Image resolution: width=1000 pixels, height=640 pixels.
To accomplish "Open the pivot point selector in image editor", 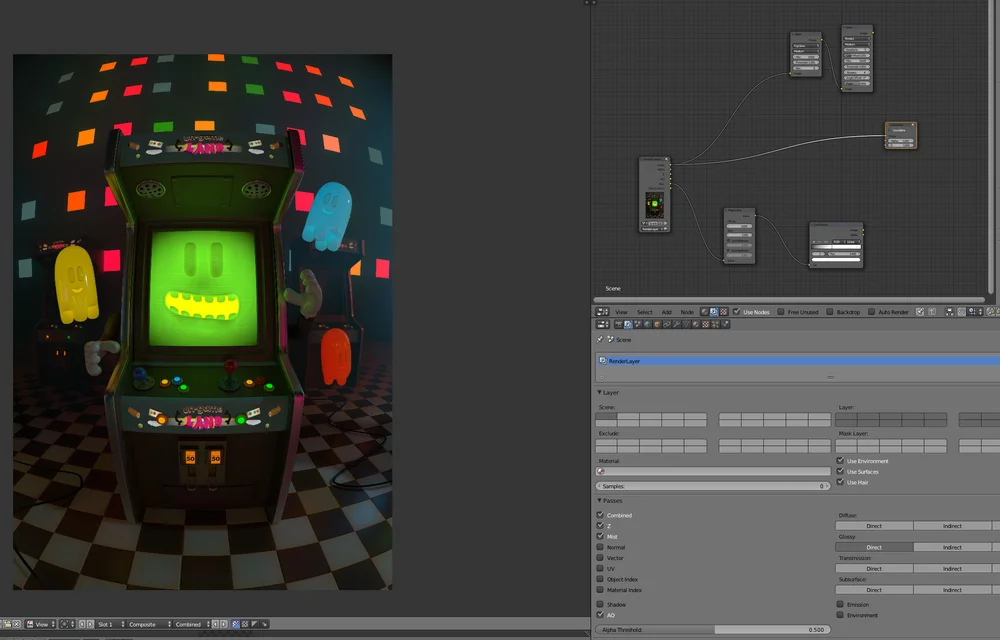I will point(68,624).
